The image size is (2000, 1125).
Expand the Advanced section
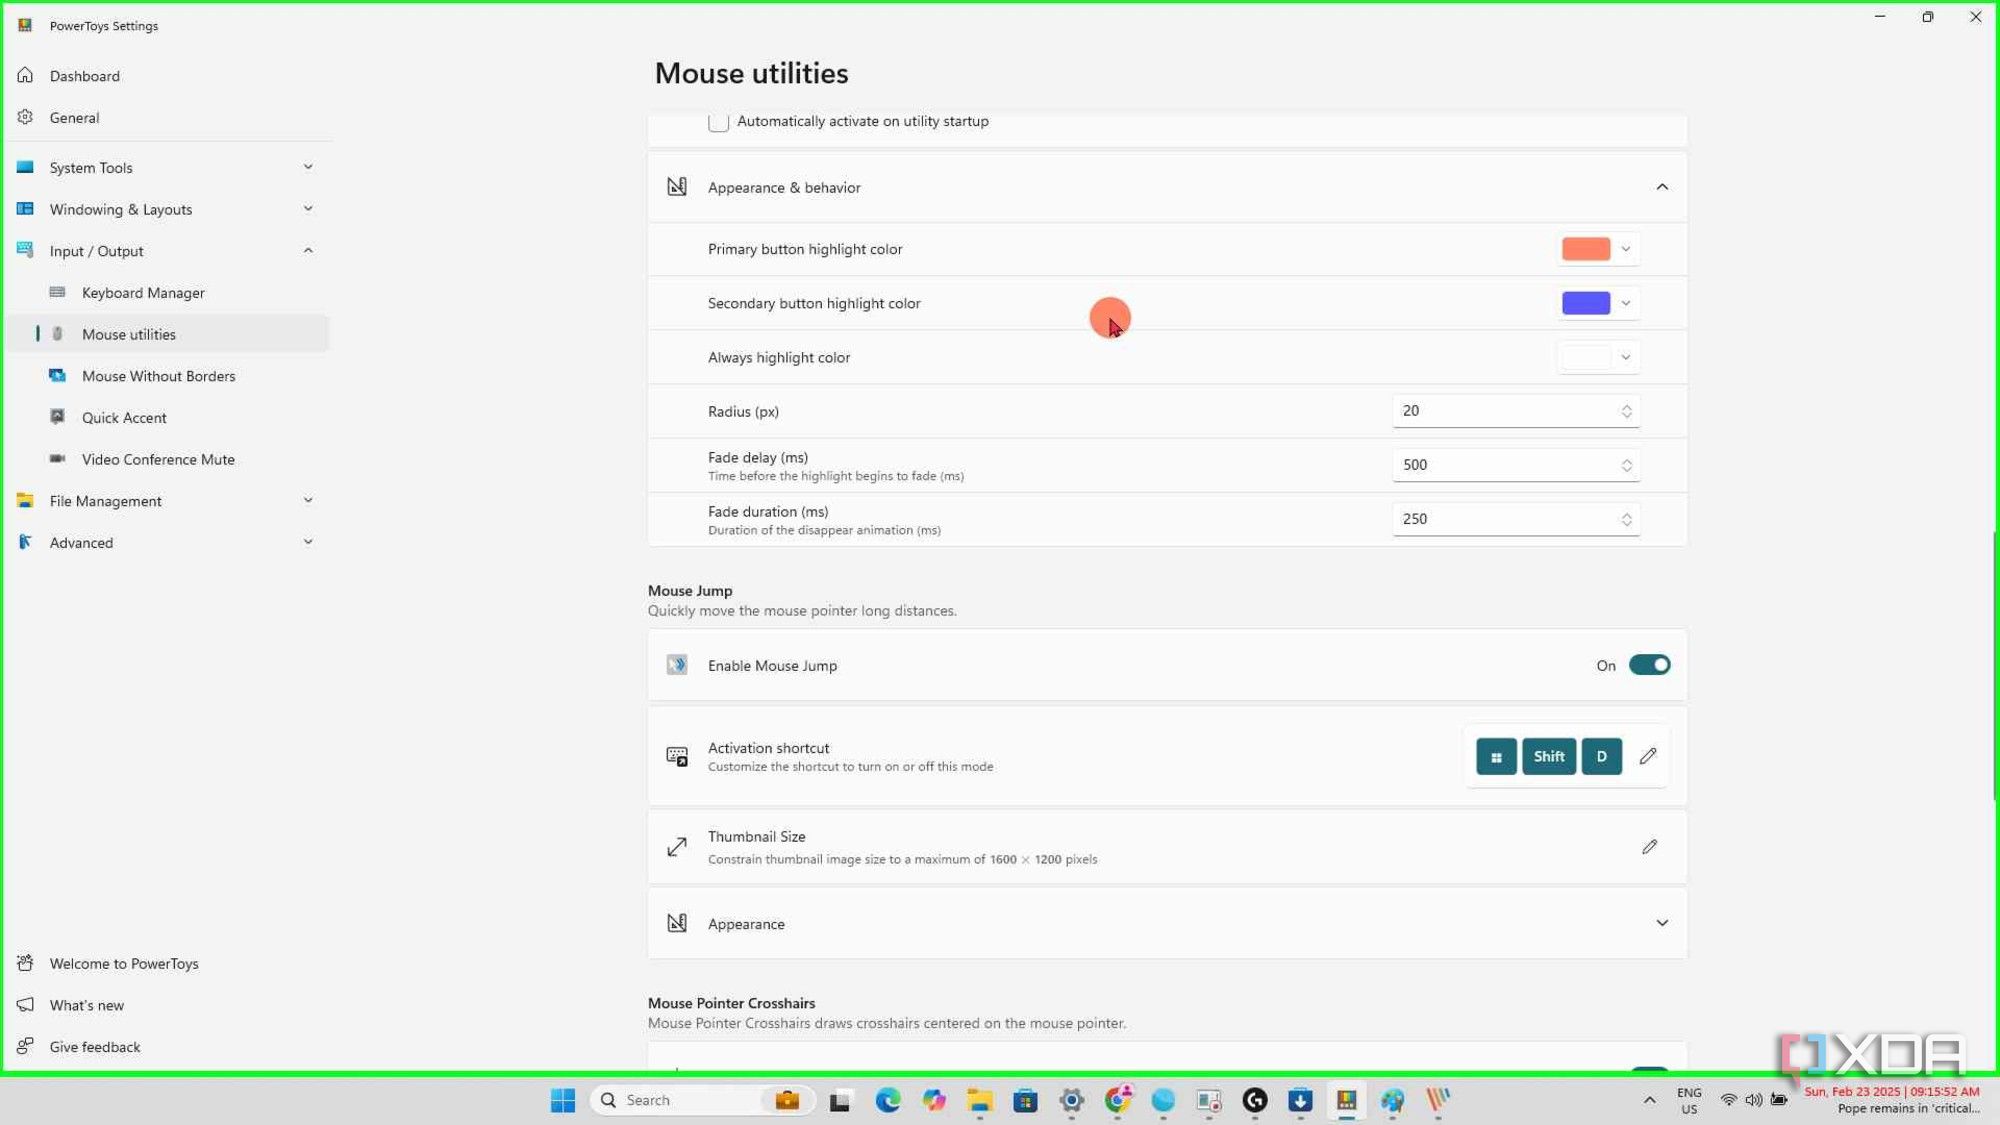tap(168, 543)
